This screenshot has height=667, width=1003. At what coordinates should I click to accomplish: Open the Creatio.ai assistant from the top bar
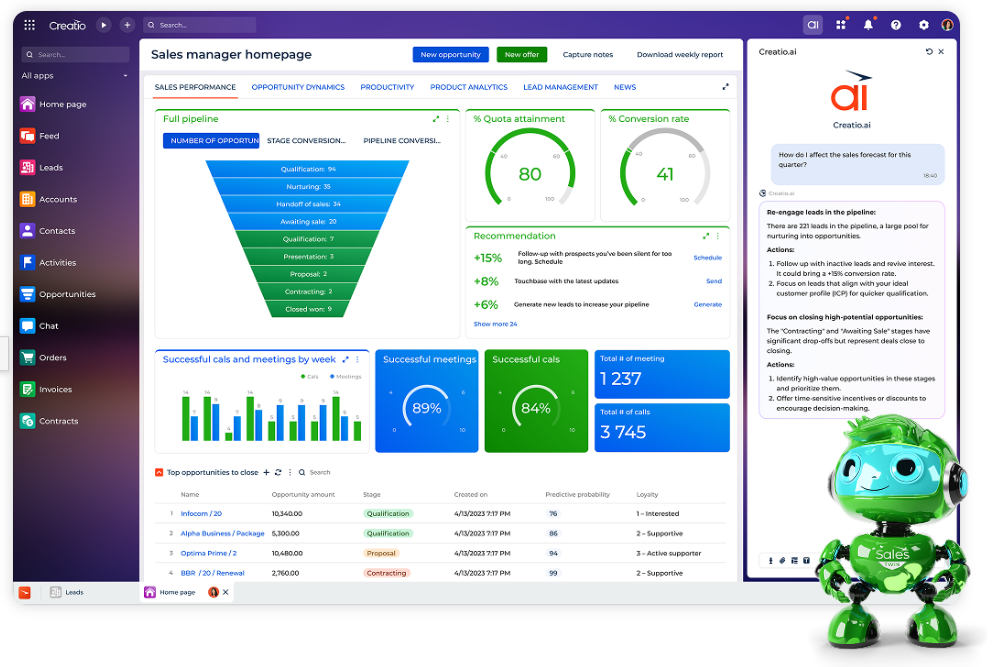click(813, 24)
